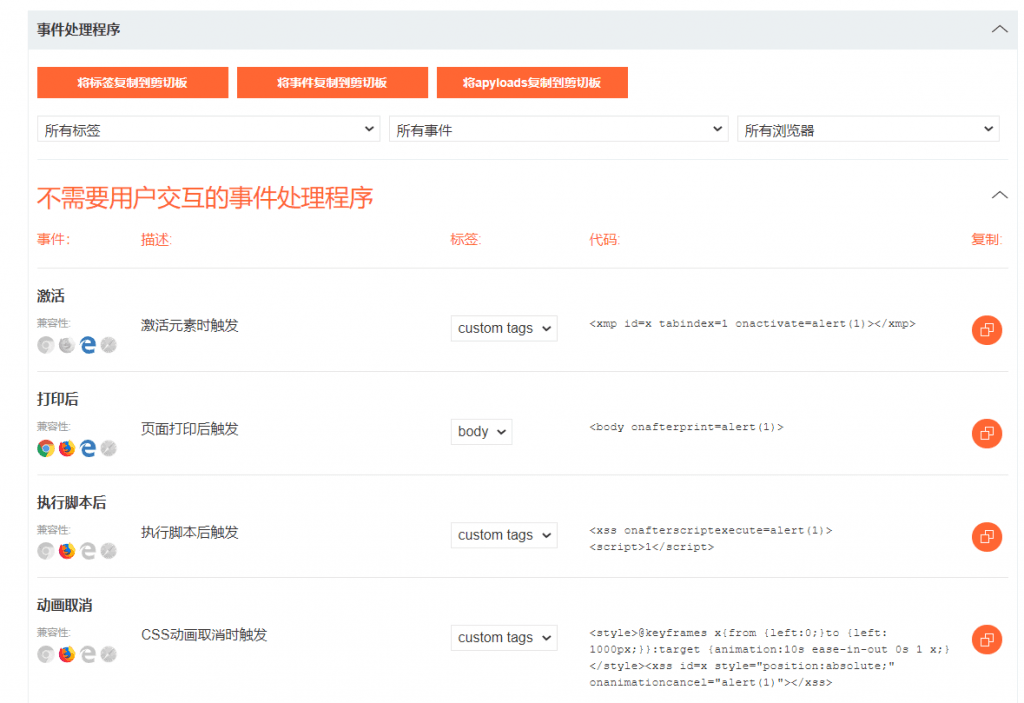
Task: Click the Firefox icon in the 激活 row
Action: (67, 345)
